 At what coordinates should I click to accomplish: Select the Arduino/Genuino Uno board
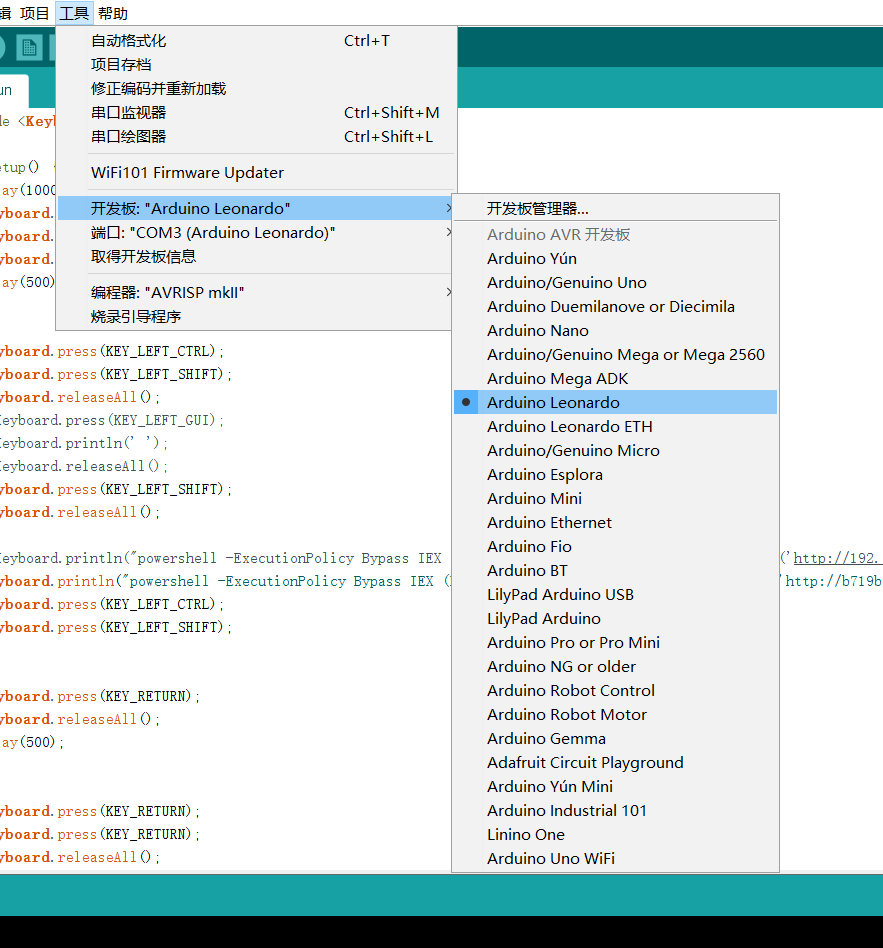[x=566, y=282]
